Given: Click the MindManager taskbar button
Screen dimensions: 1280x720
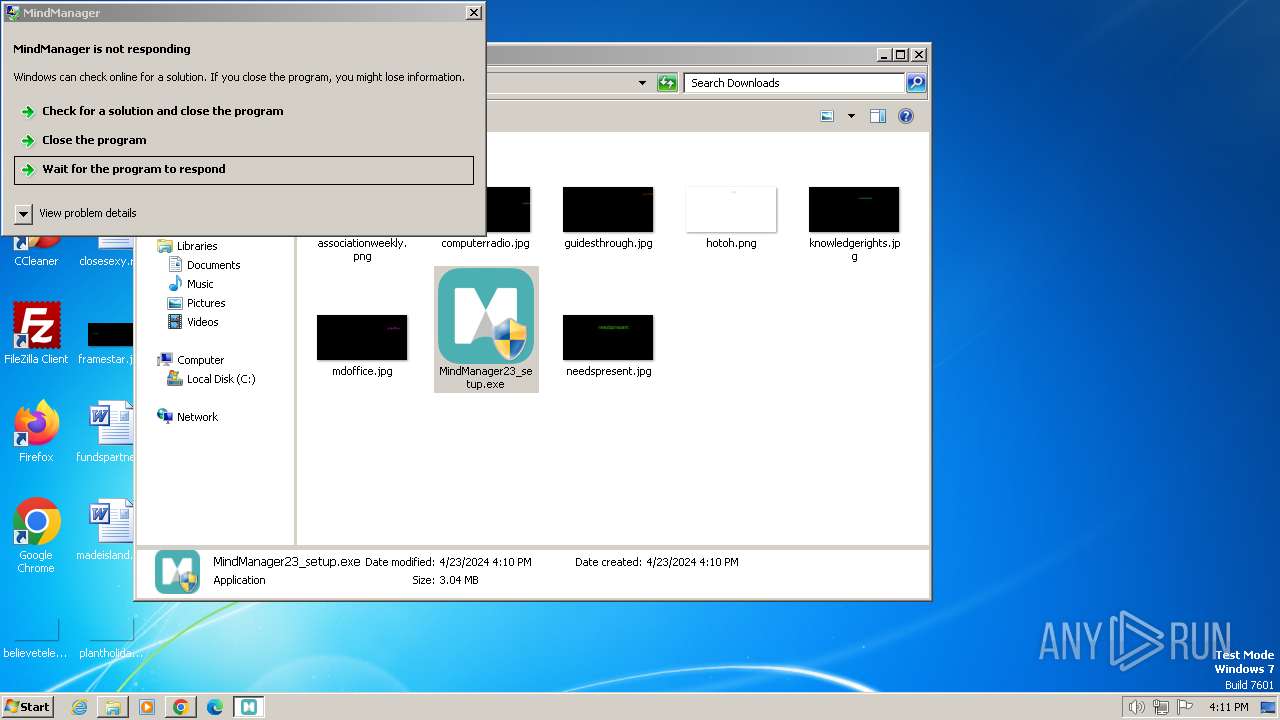Looking at the screenshot, I should pyautogui.click(x=249, y=707).
